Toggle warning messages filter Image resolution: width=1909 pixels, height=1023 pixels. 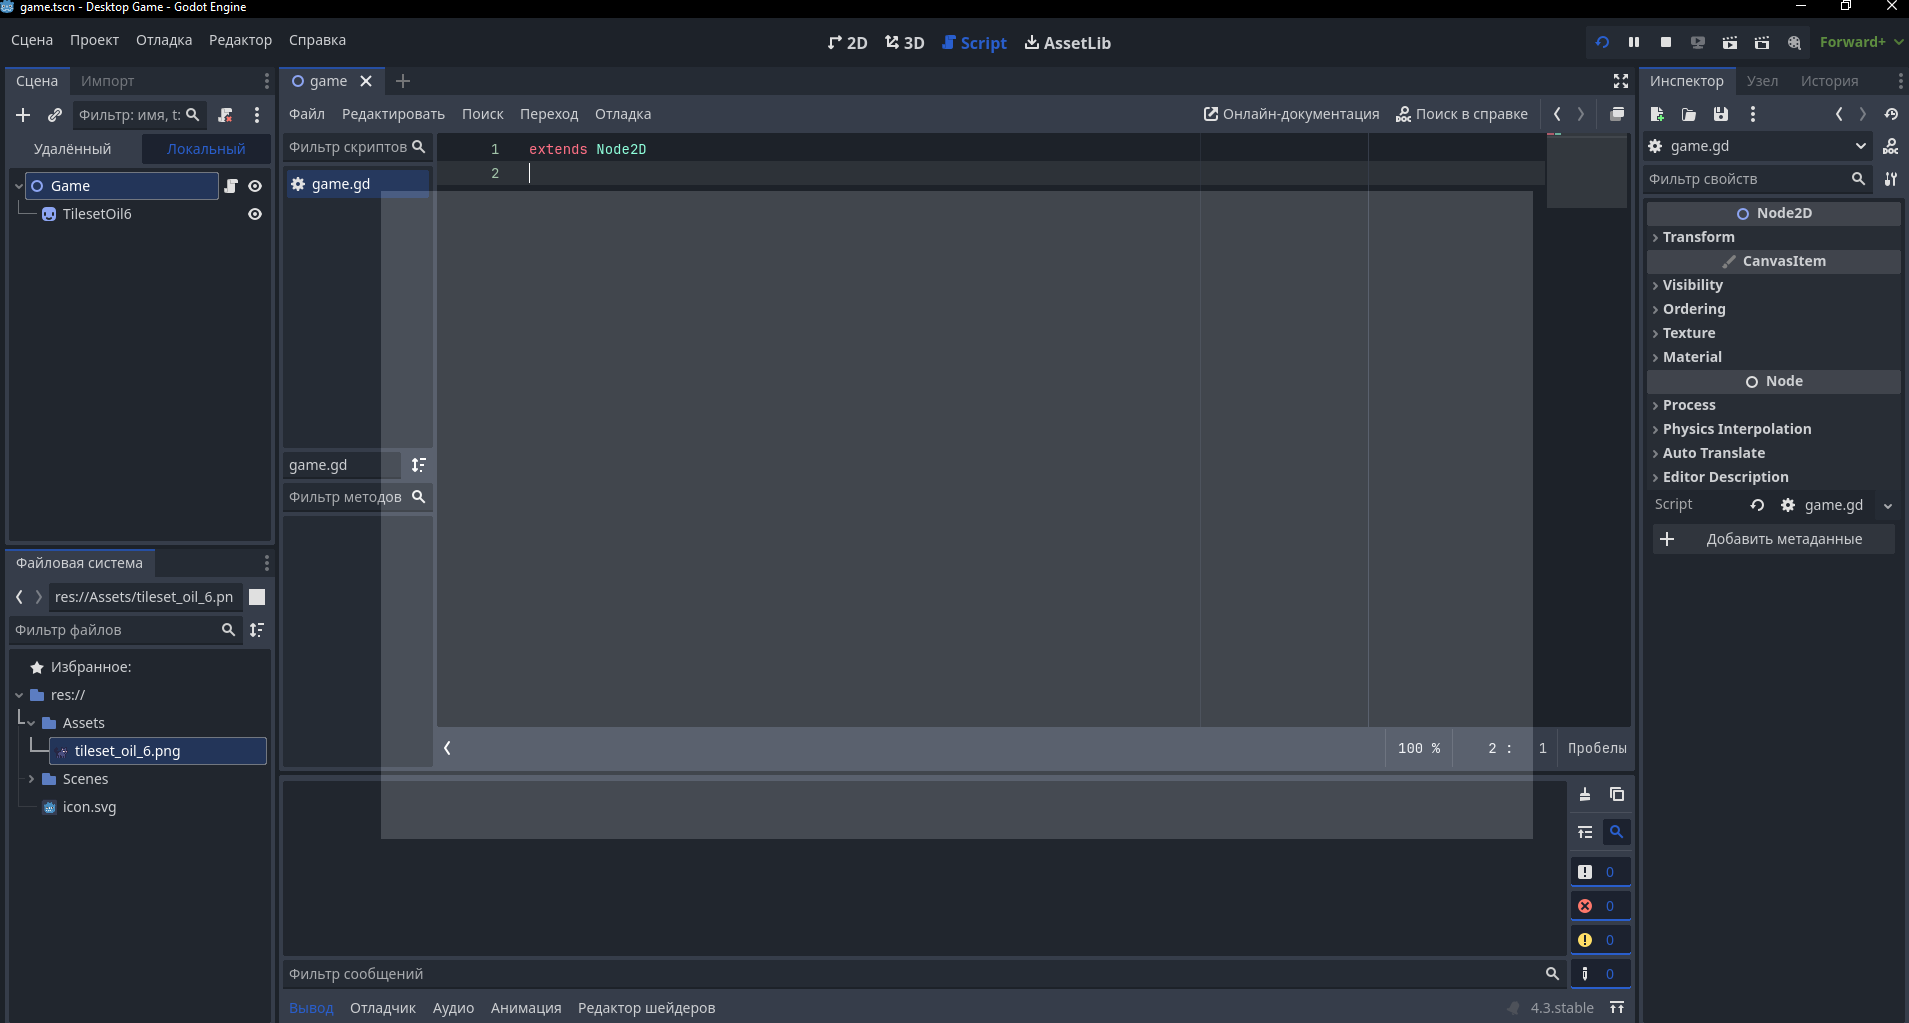(x=1600, y=940)
